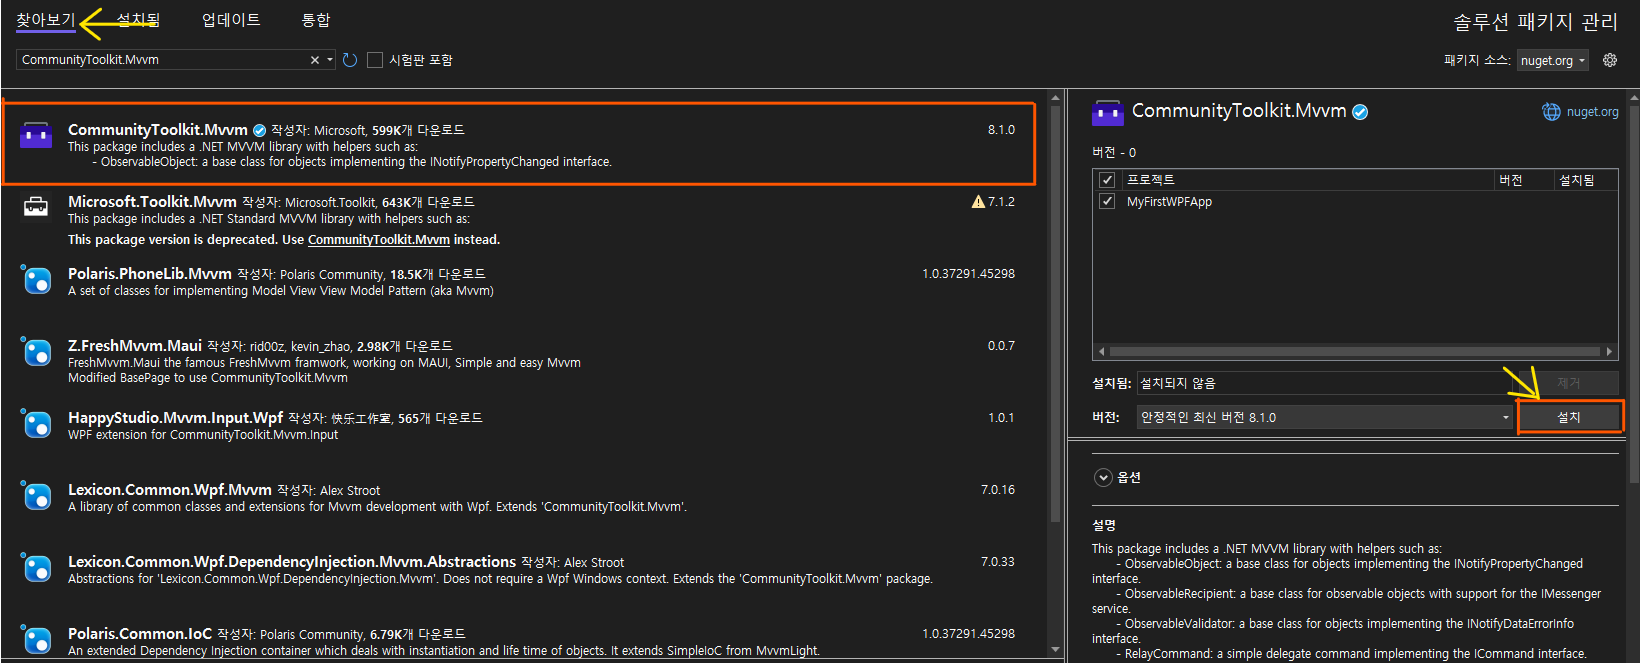
Task: Click the Polaris.PhoneLib.Mvvm package icon
Action: pyautogui.click(x=36, y=280)
